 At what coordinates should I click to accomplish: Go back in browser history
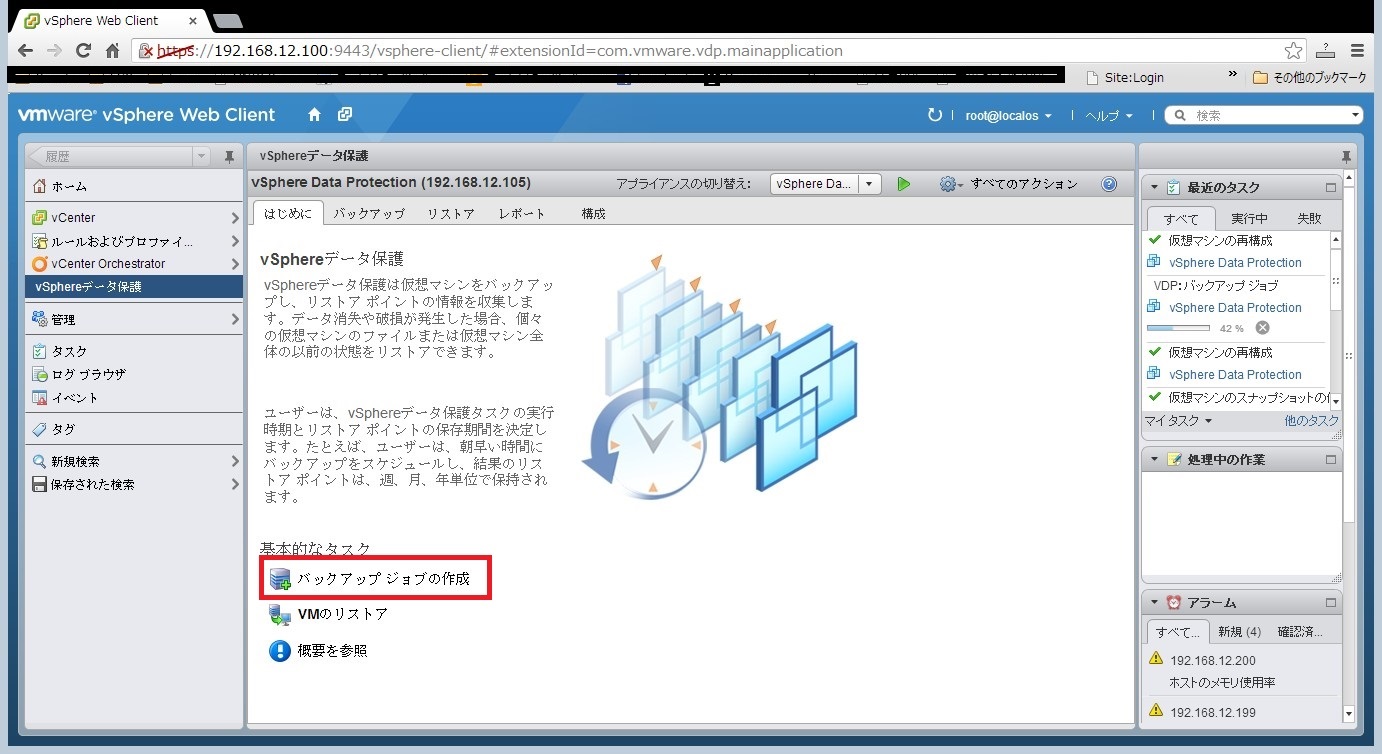pyautogui.click(x=26, y=51)
